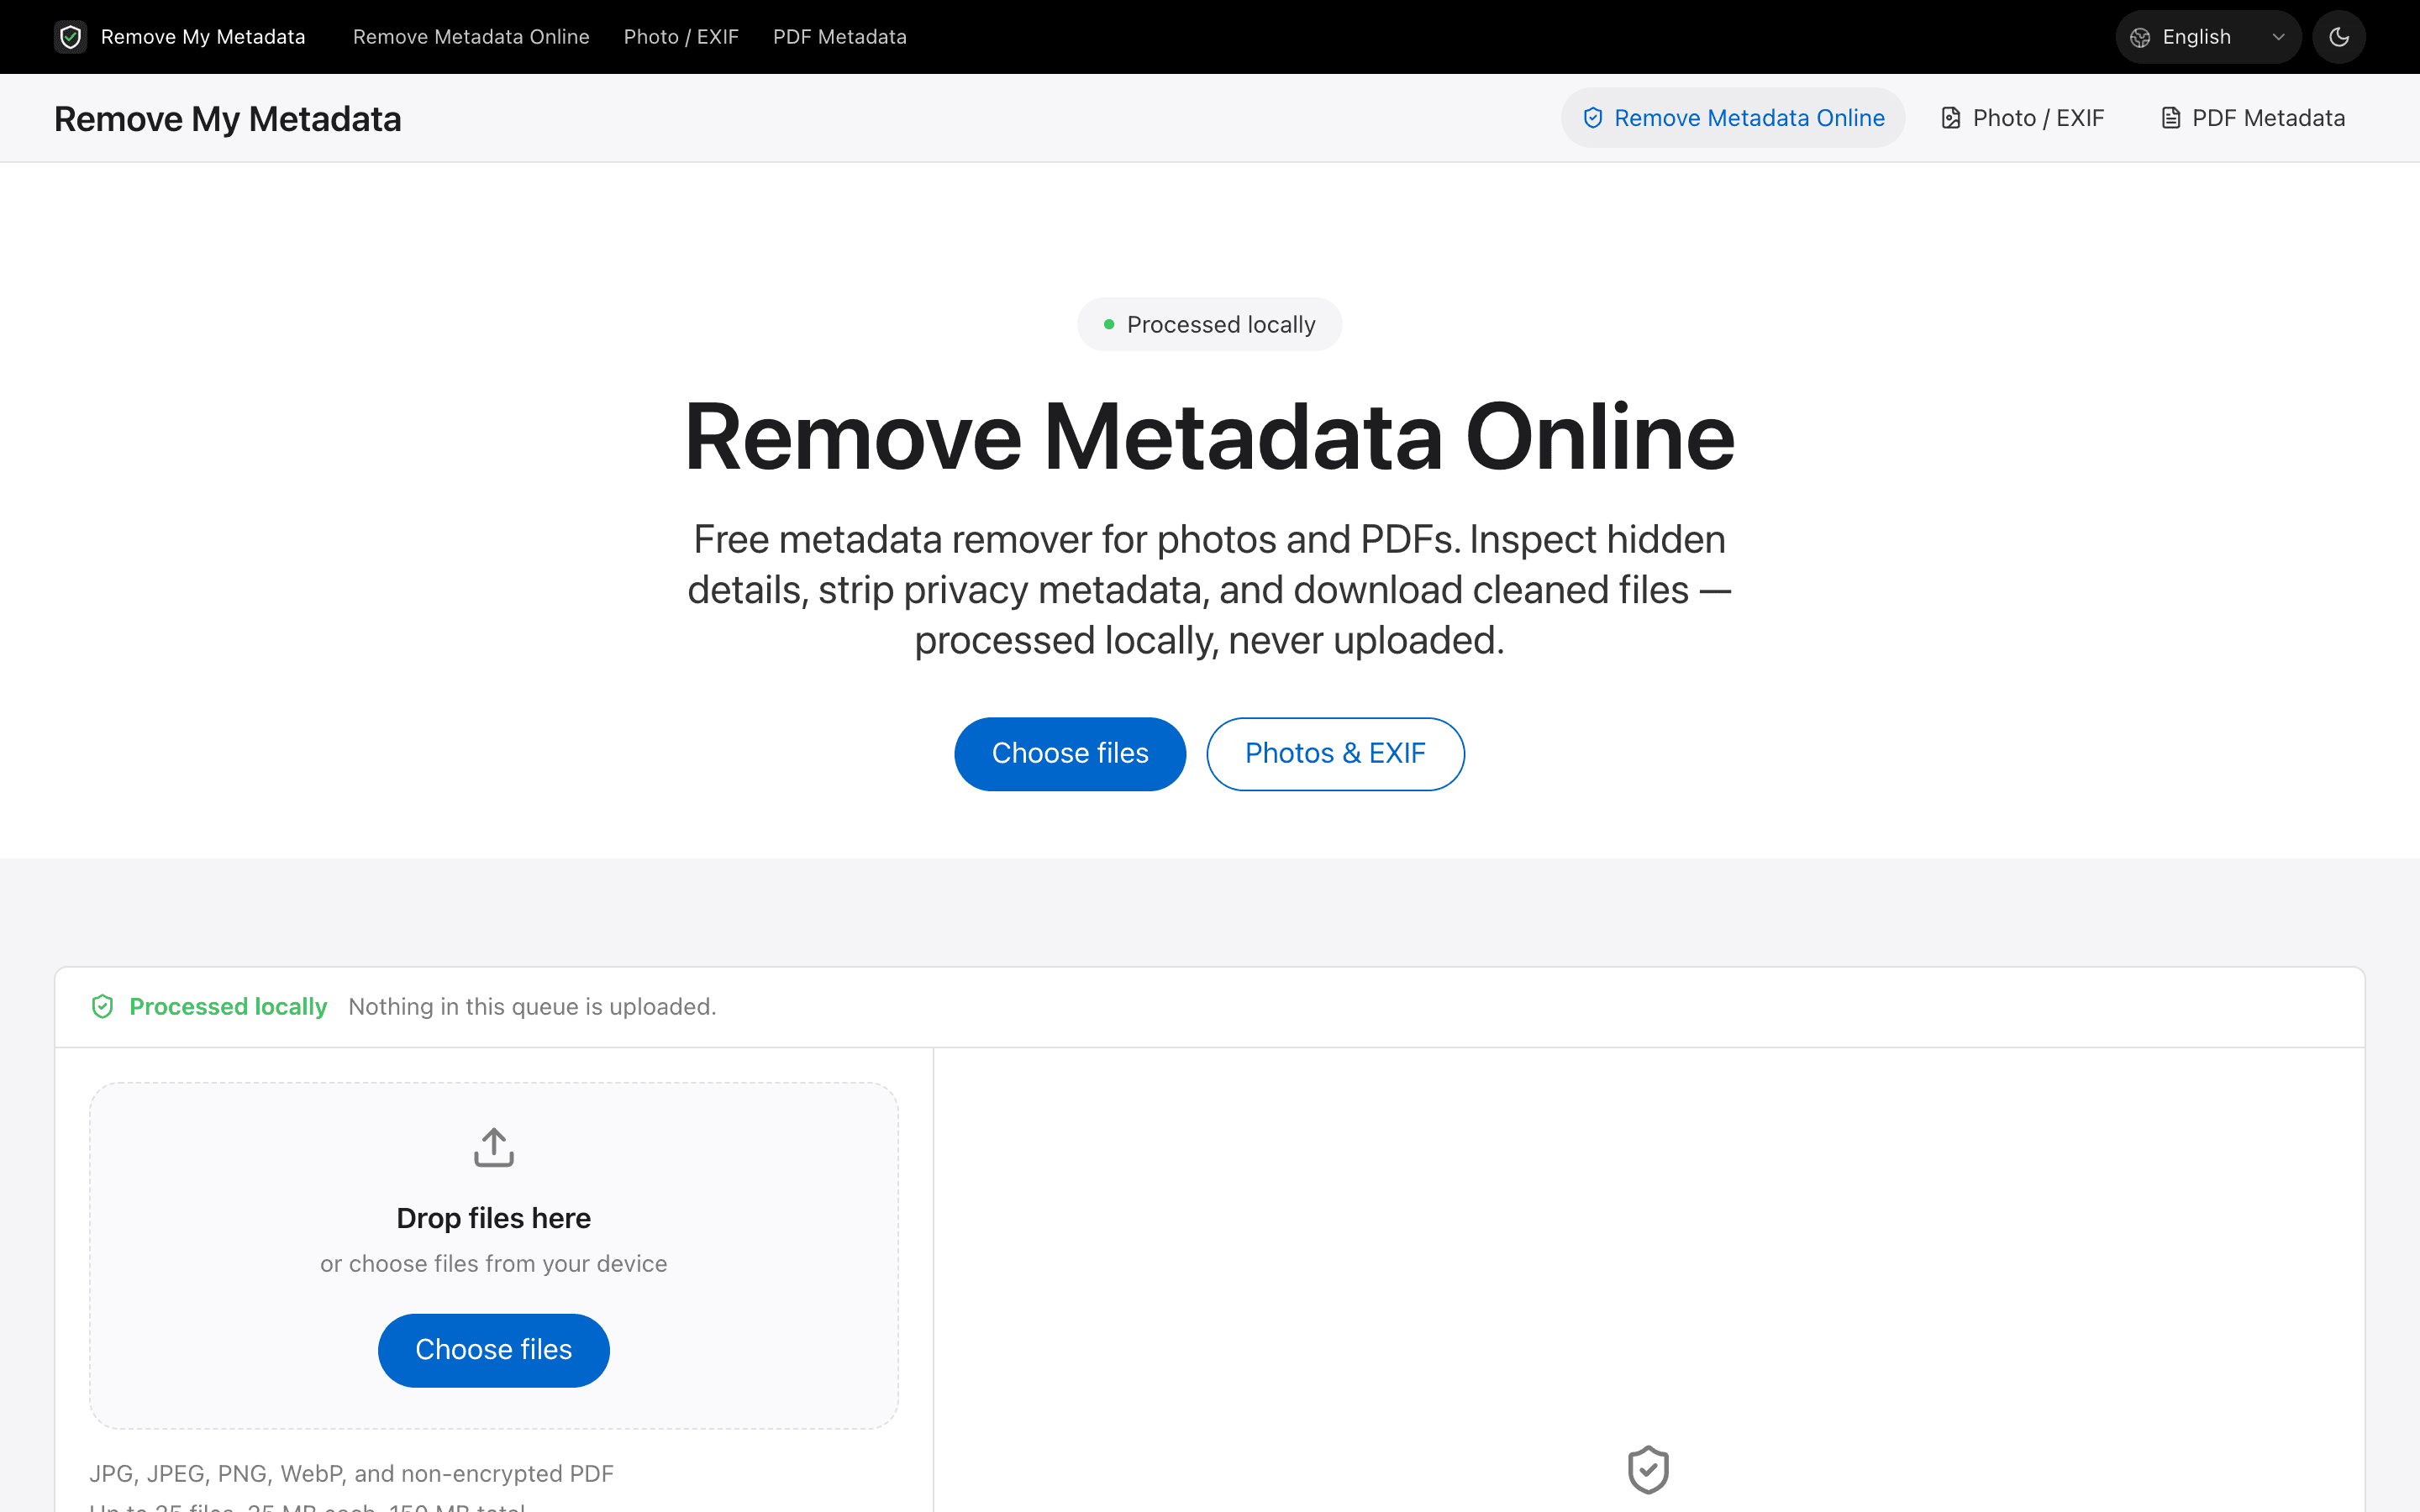Screen dimensions: 2420x1512
Task: Open the English language dropdown
Action: (2207, 37)
